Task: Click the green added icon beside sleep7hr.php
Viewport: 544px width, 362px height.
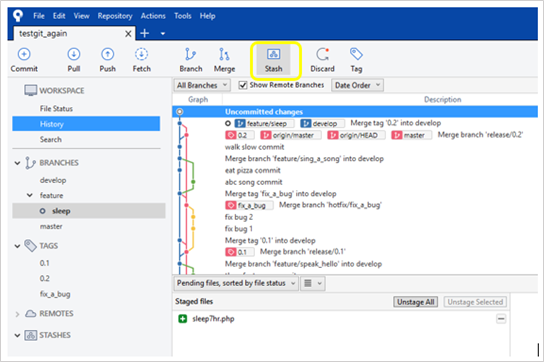Action: [182, 319]
